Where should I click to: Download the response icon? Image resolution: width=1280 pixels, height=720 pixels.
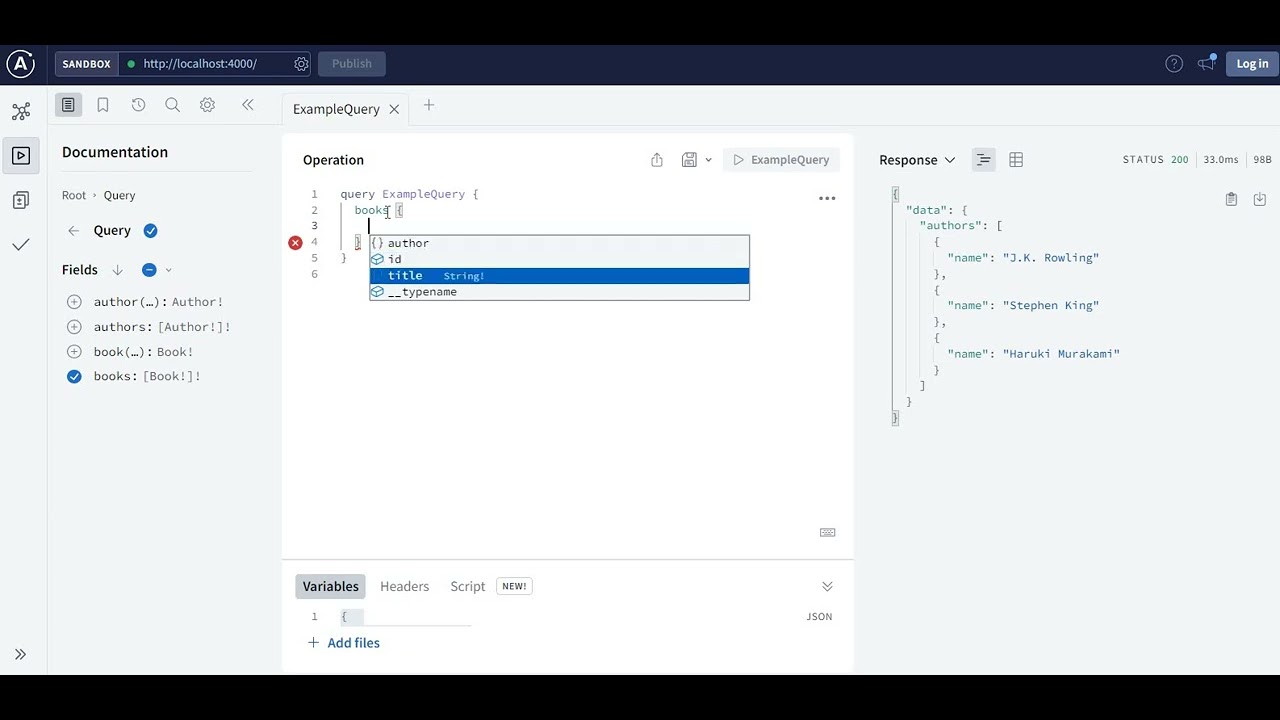[x=1259, y=199]
